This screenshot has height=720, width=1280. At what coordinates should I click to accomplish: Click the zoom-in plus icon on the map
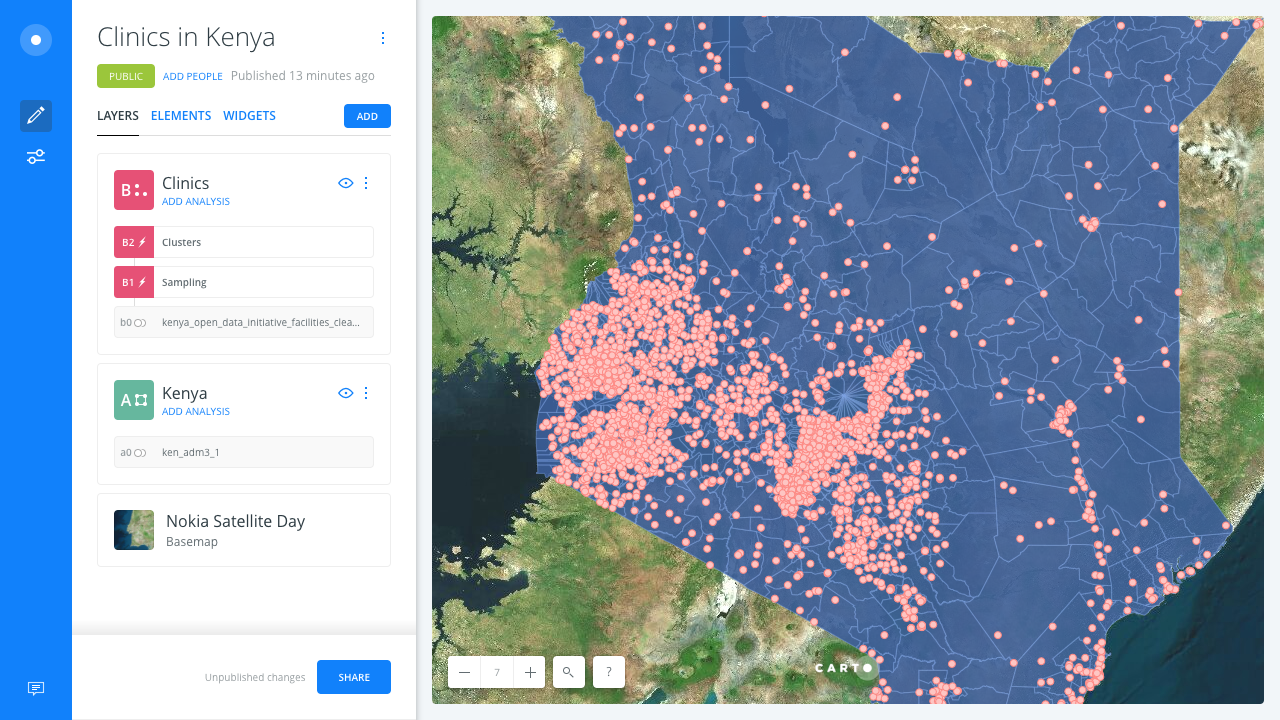529,672
